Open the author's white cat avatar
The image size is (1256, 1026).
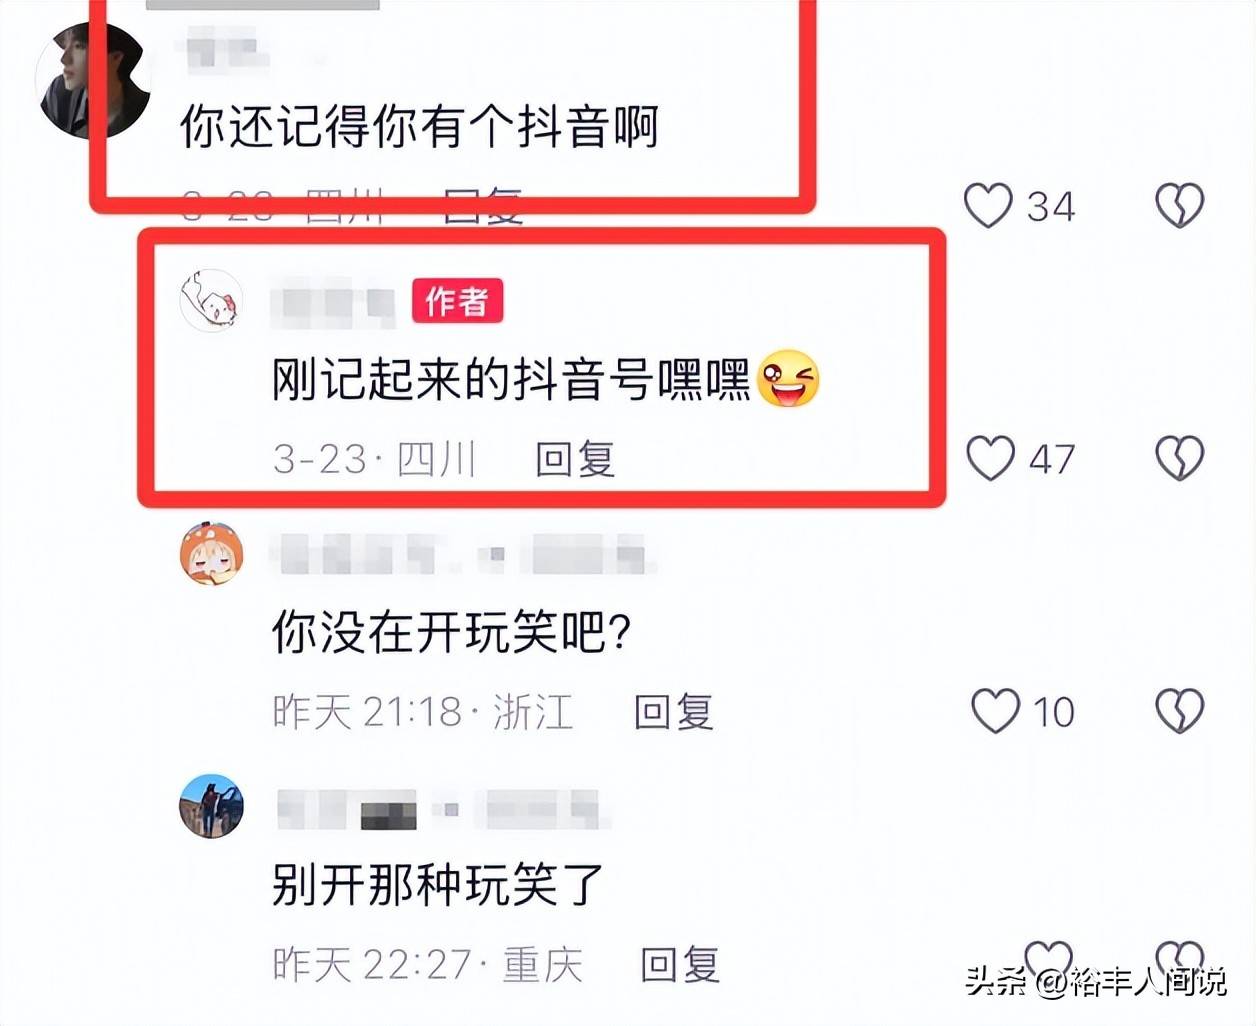tap(211, 300)
